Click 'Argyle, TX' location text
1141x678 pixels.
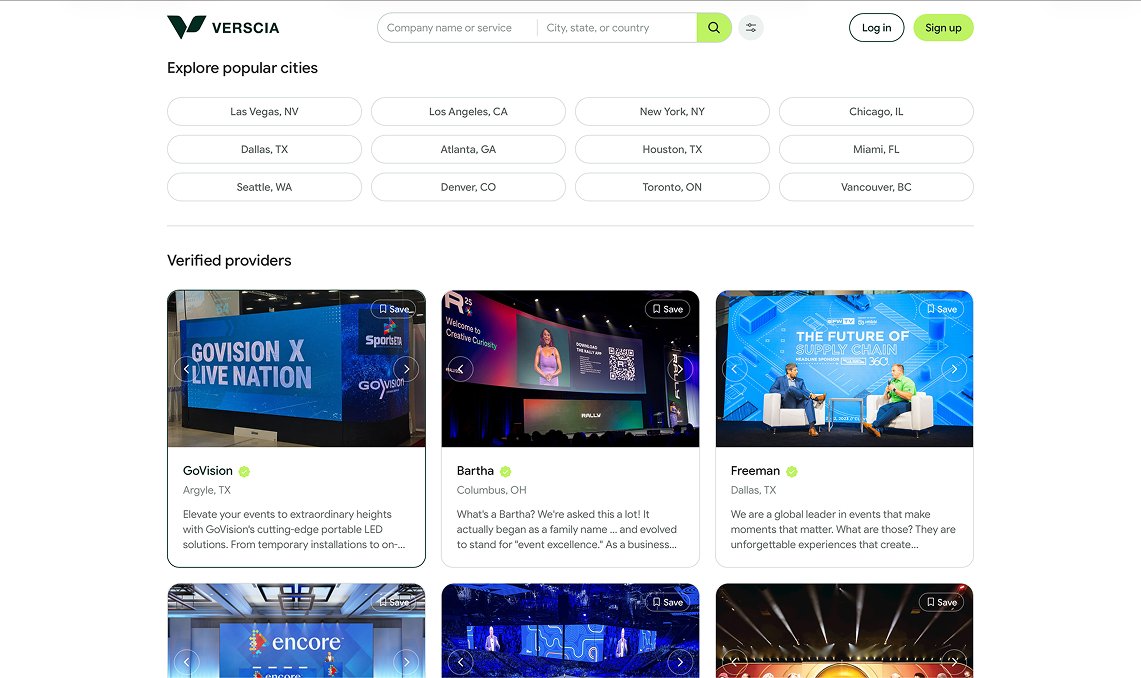tap(207, 490)
